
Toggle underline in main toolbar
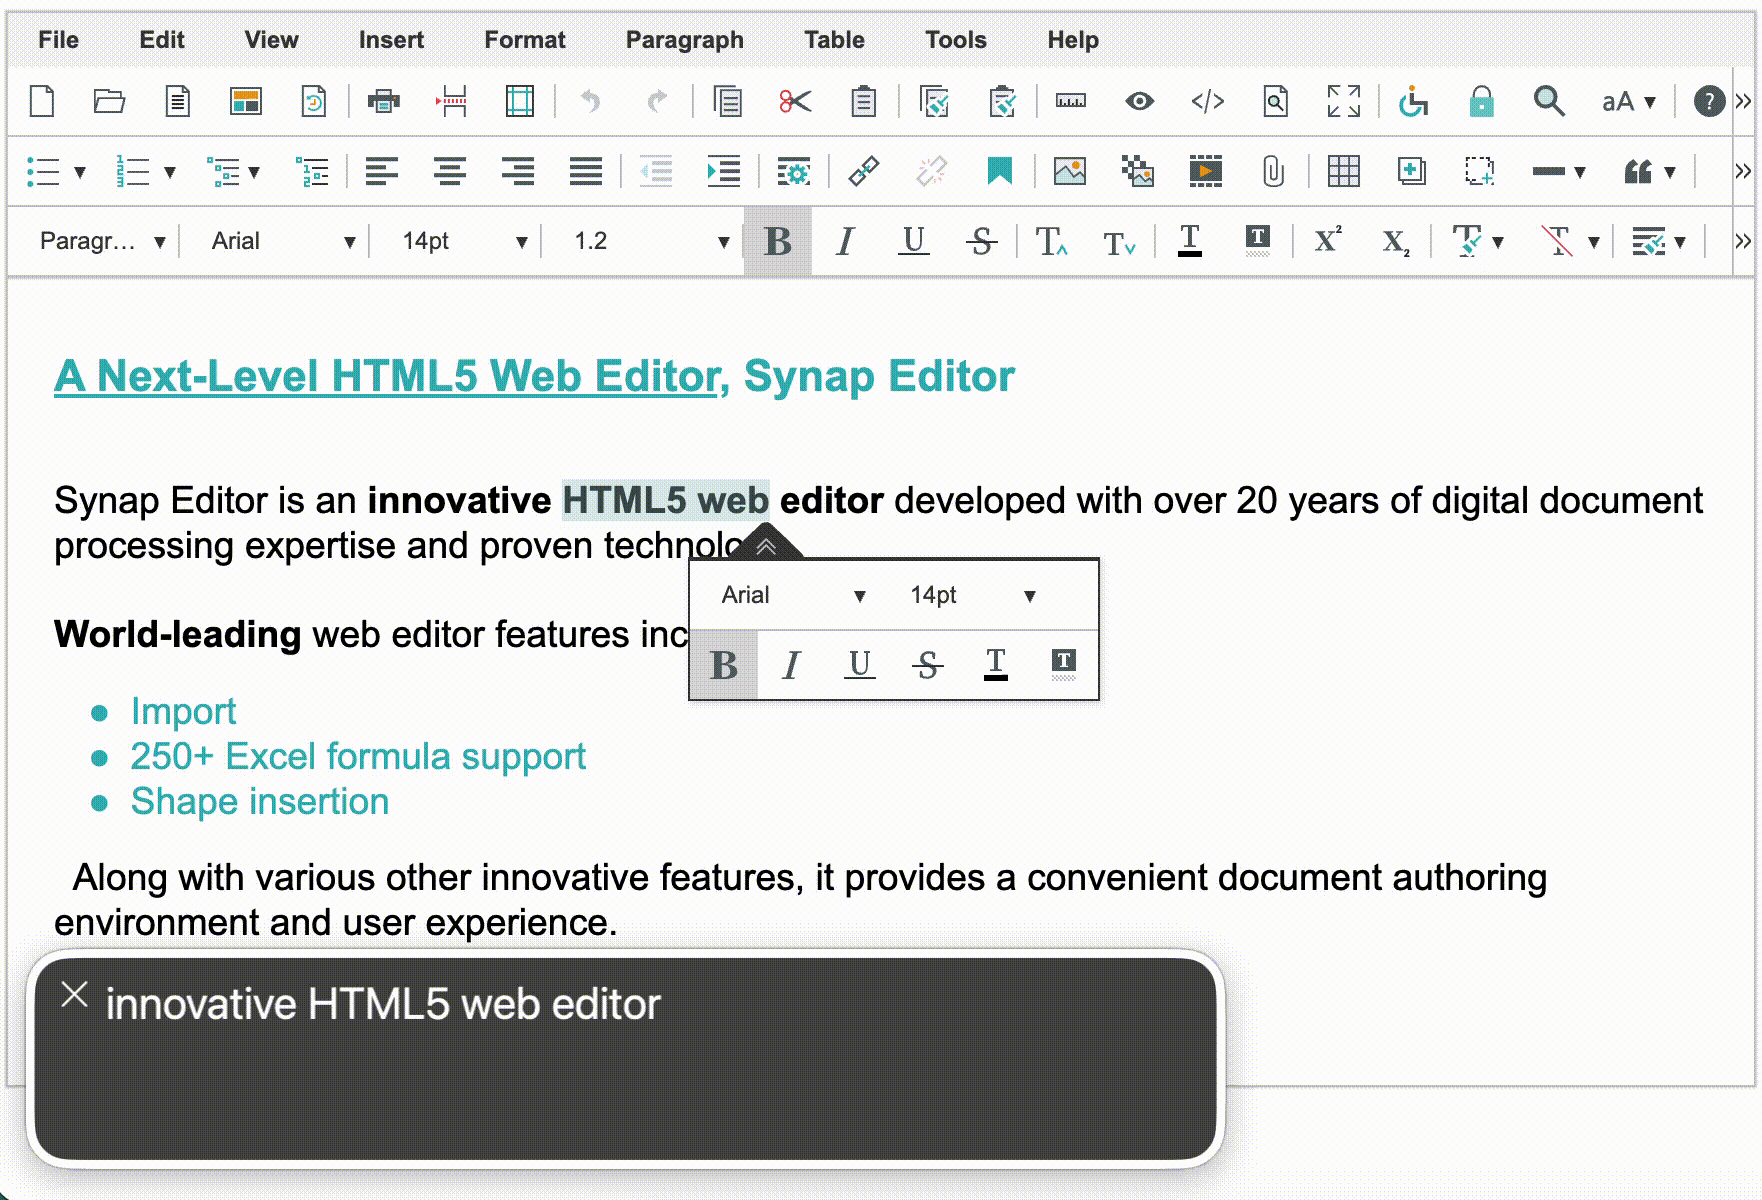(x=913, y=241)
